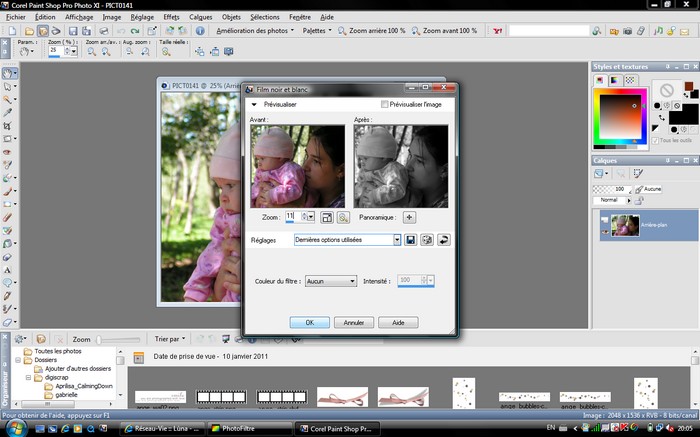700x437 pixels.
Task: Click the blue info icon in toolbar
Action: [x=200, y=31]
